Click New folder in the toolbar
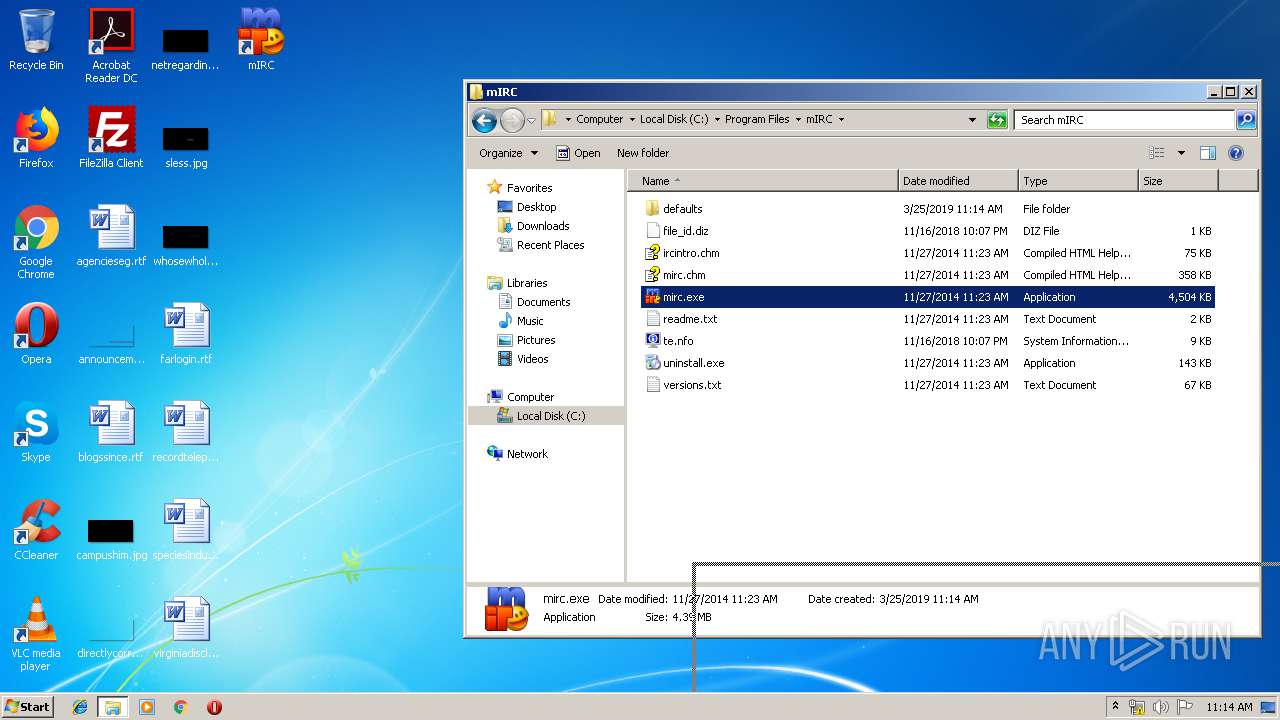This screenshot has width=1280, height=720. pyautogui.click(x=643, y=153)
